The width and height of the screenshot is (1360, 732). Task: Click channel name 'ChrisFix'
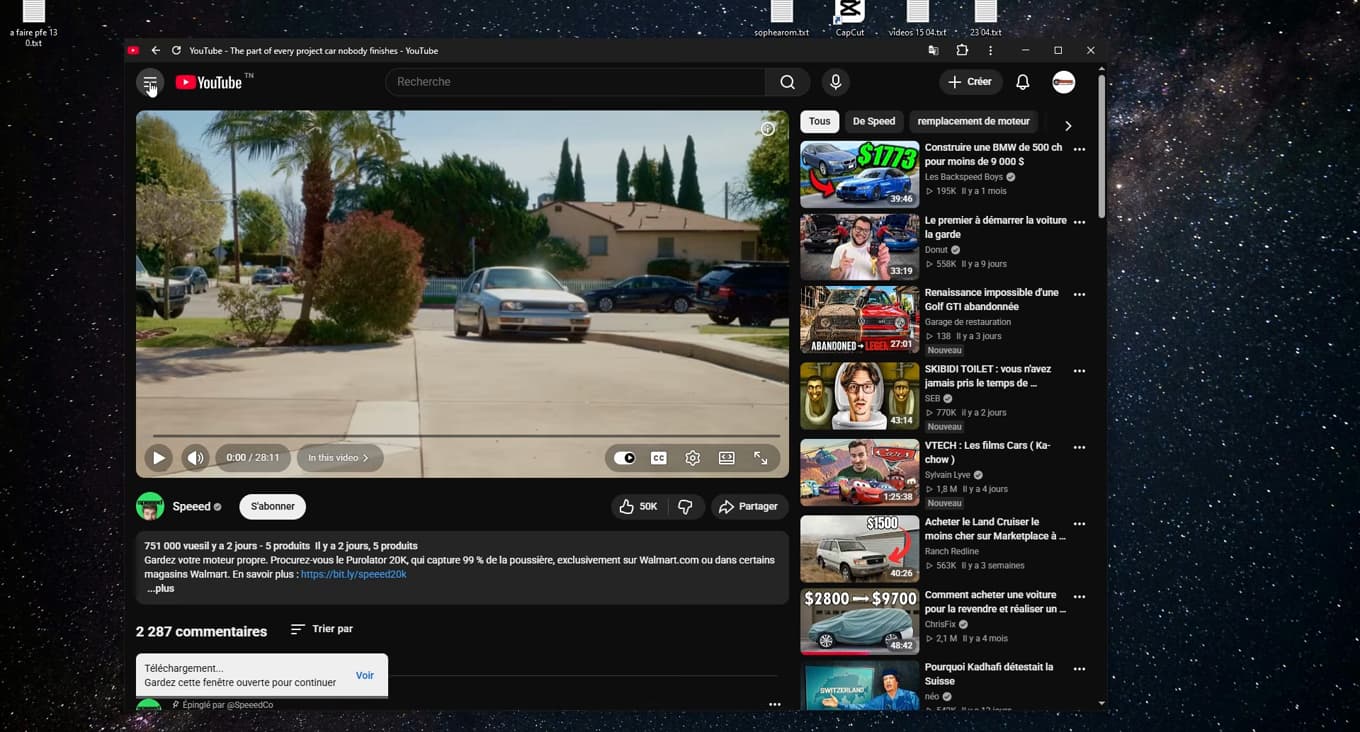(940, 624)
